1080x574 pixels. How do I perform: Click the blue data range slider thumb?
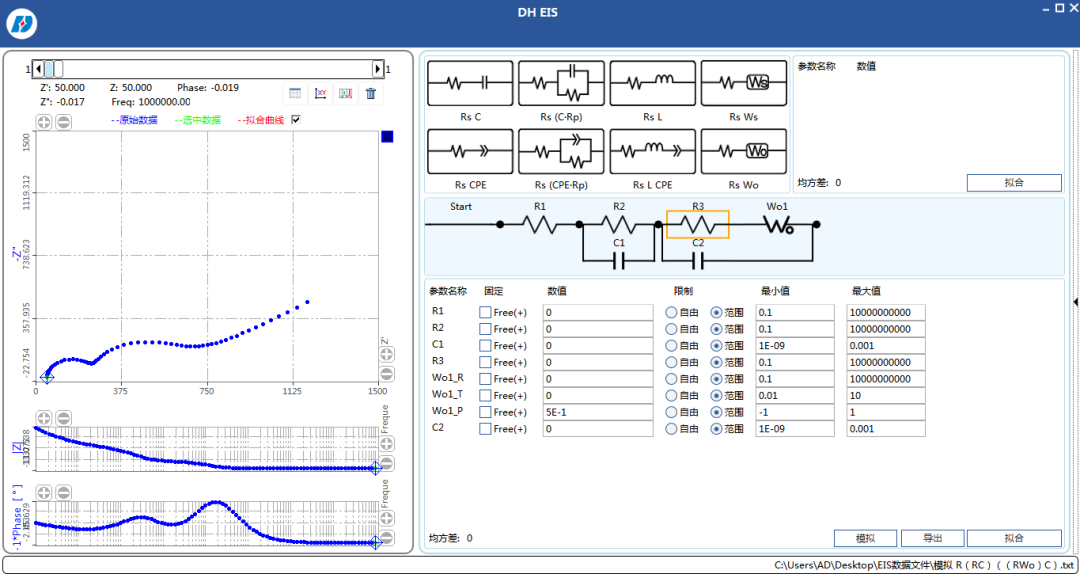[49, 69]
